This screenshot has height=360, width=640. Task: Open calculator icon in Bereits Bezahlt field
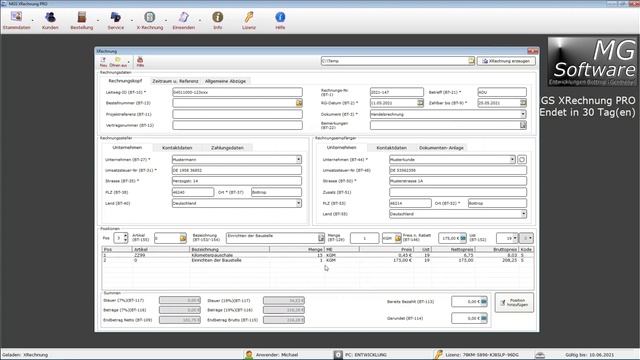[x=484, y=302]
